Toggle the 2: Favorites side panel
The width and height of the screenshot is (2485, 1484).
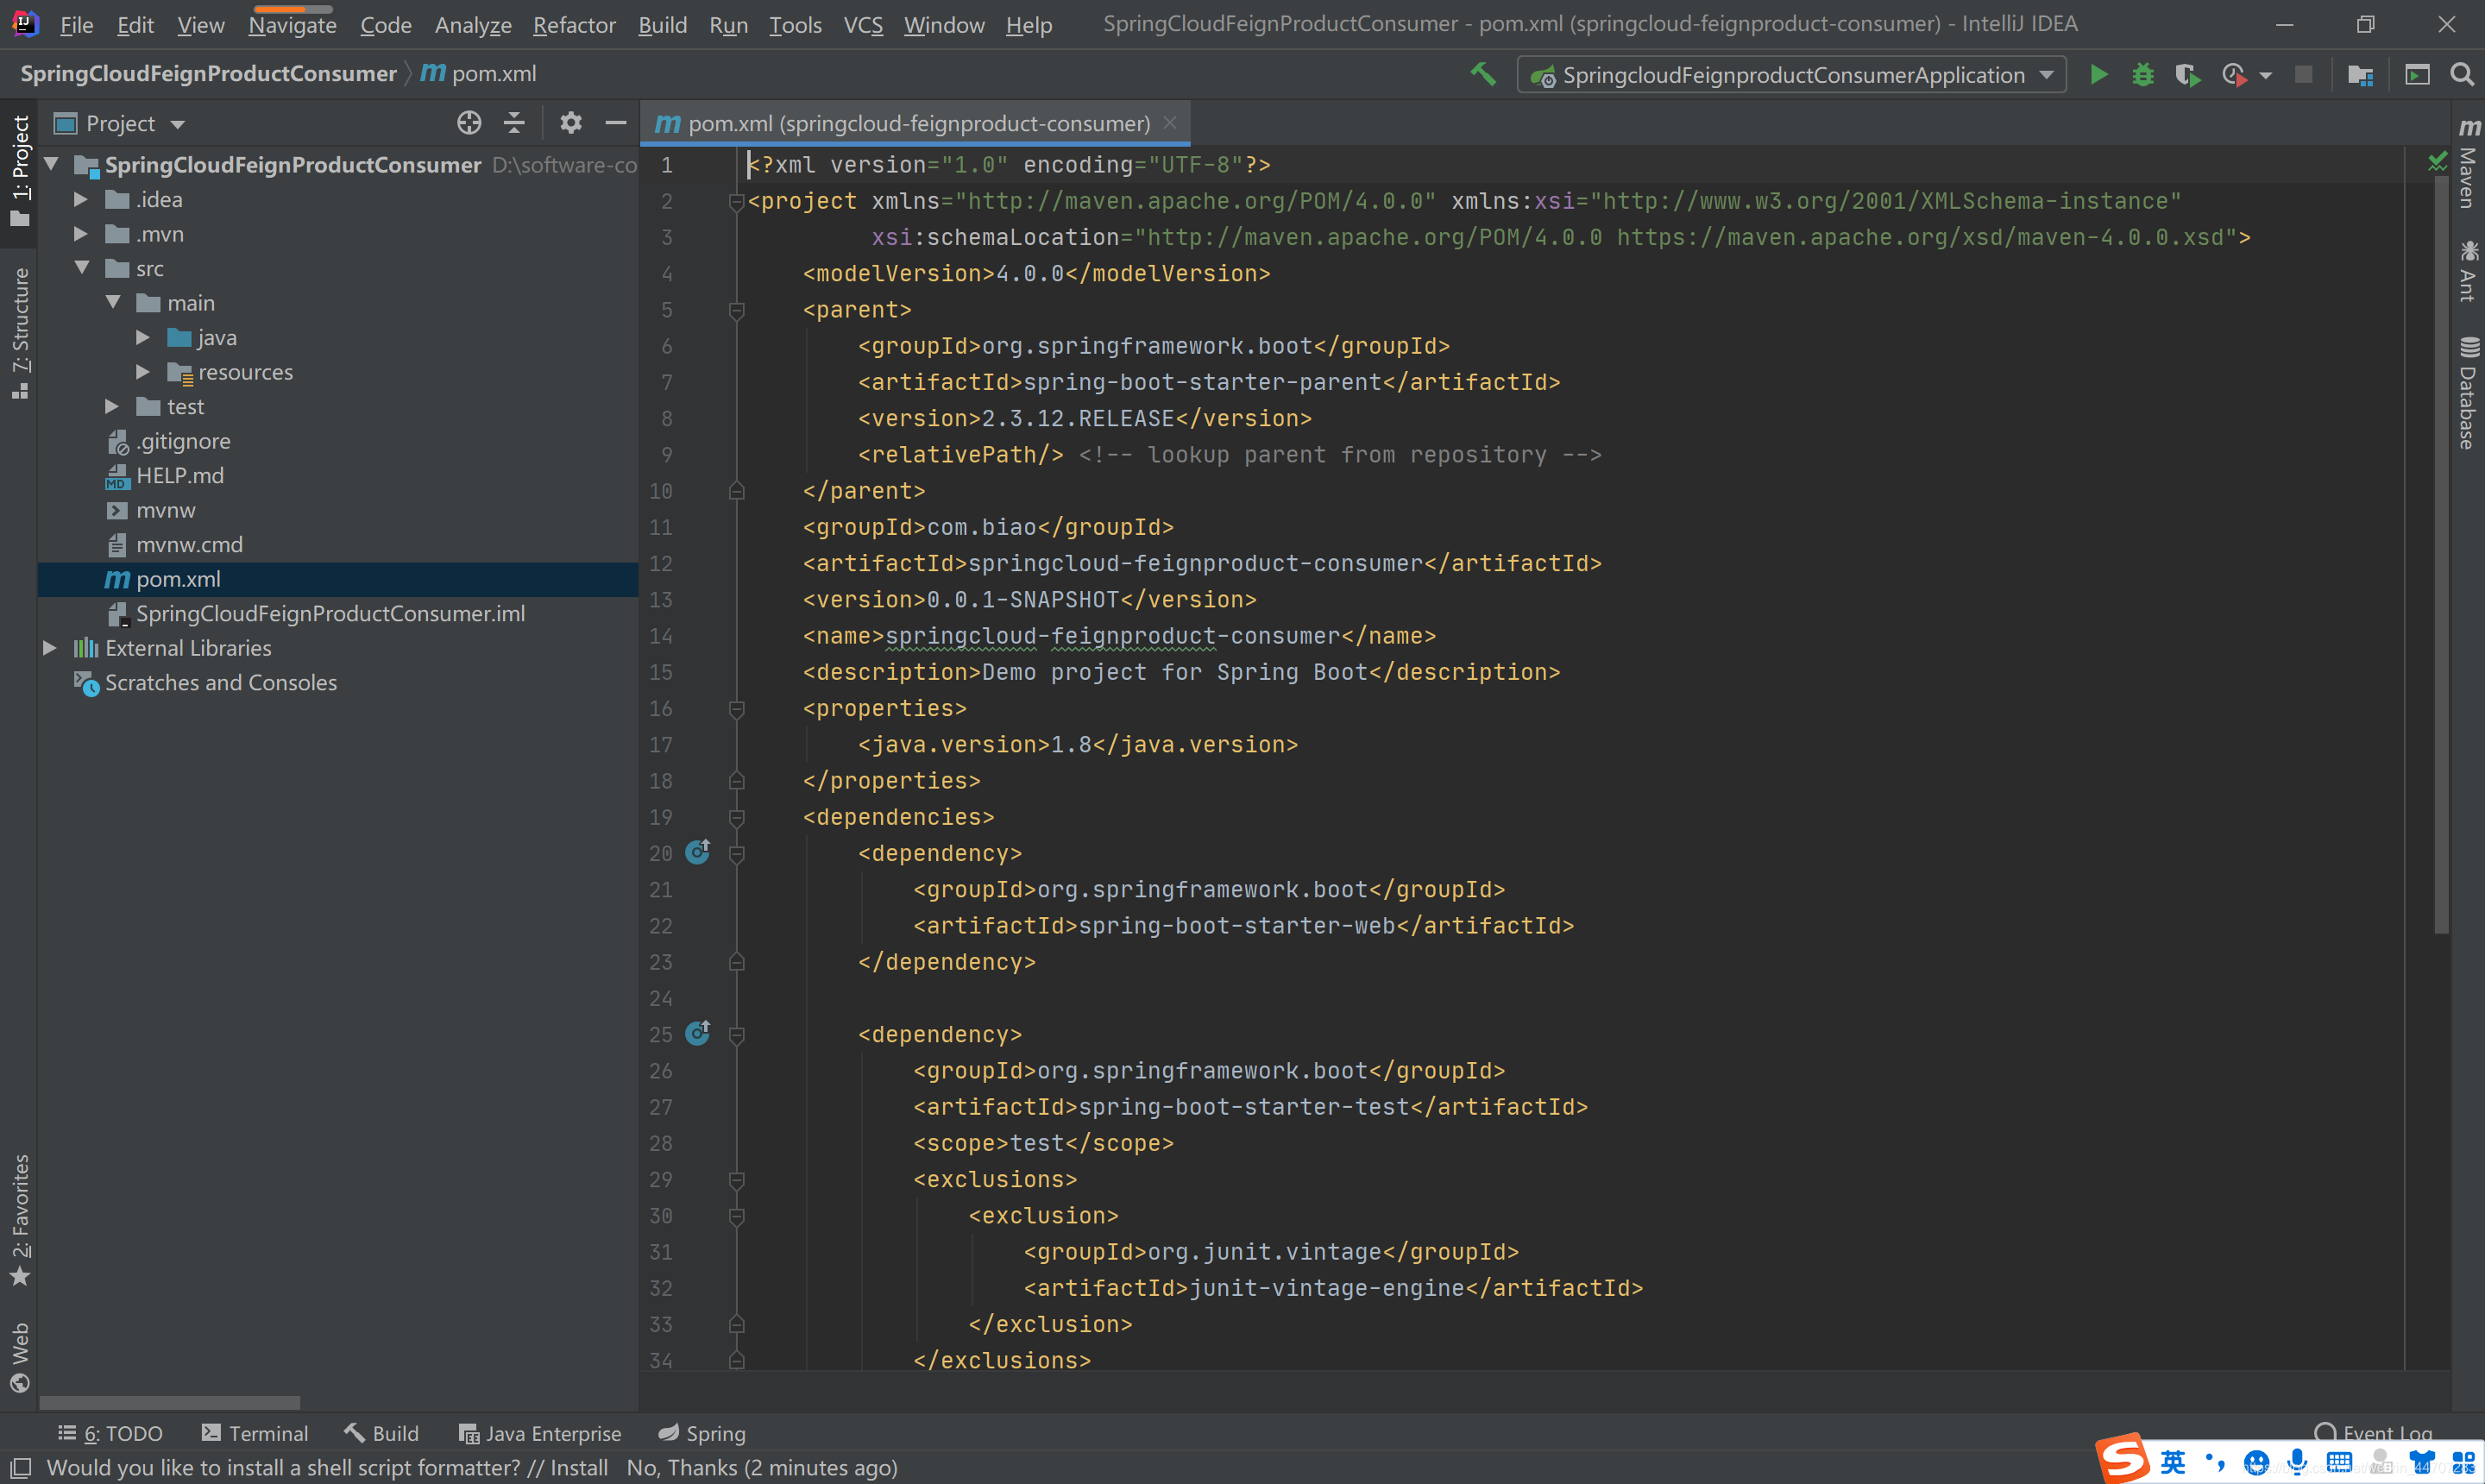[19, 1220]
